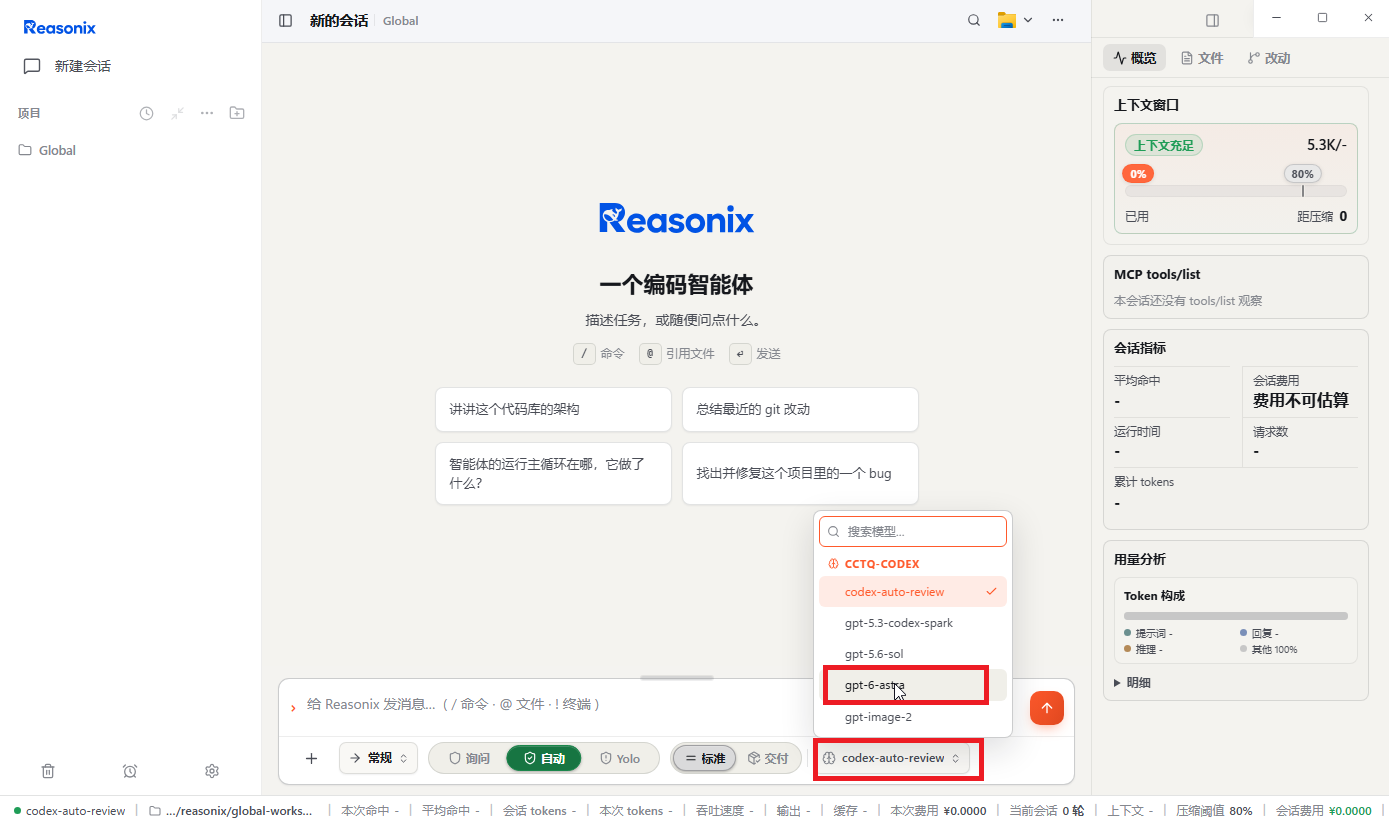Open the trash icon in sidebar footer

point(48,771)
